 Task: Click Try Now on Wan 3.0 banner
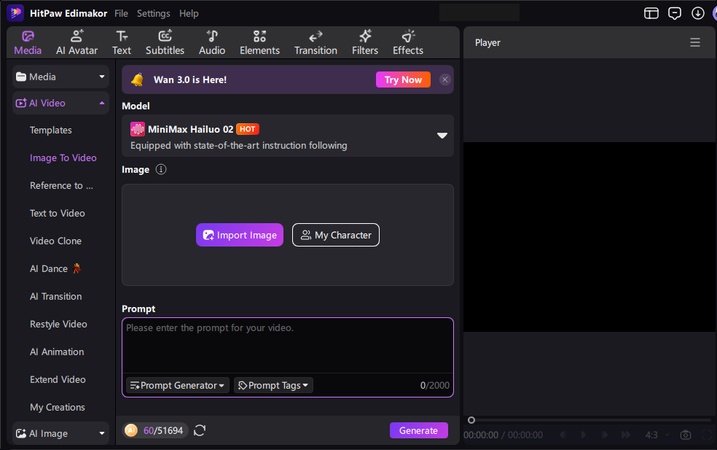click(403, 80)
